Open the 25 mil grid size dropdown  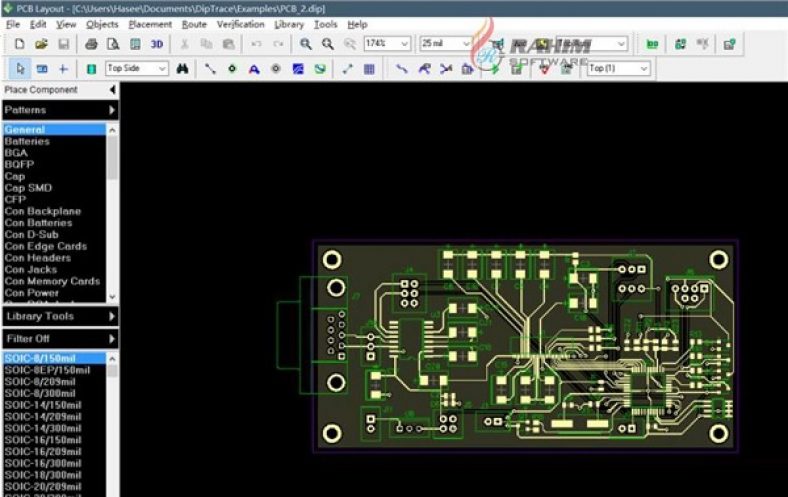(445, 44)
